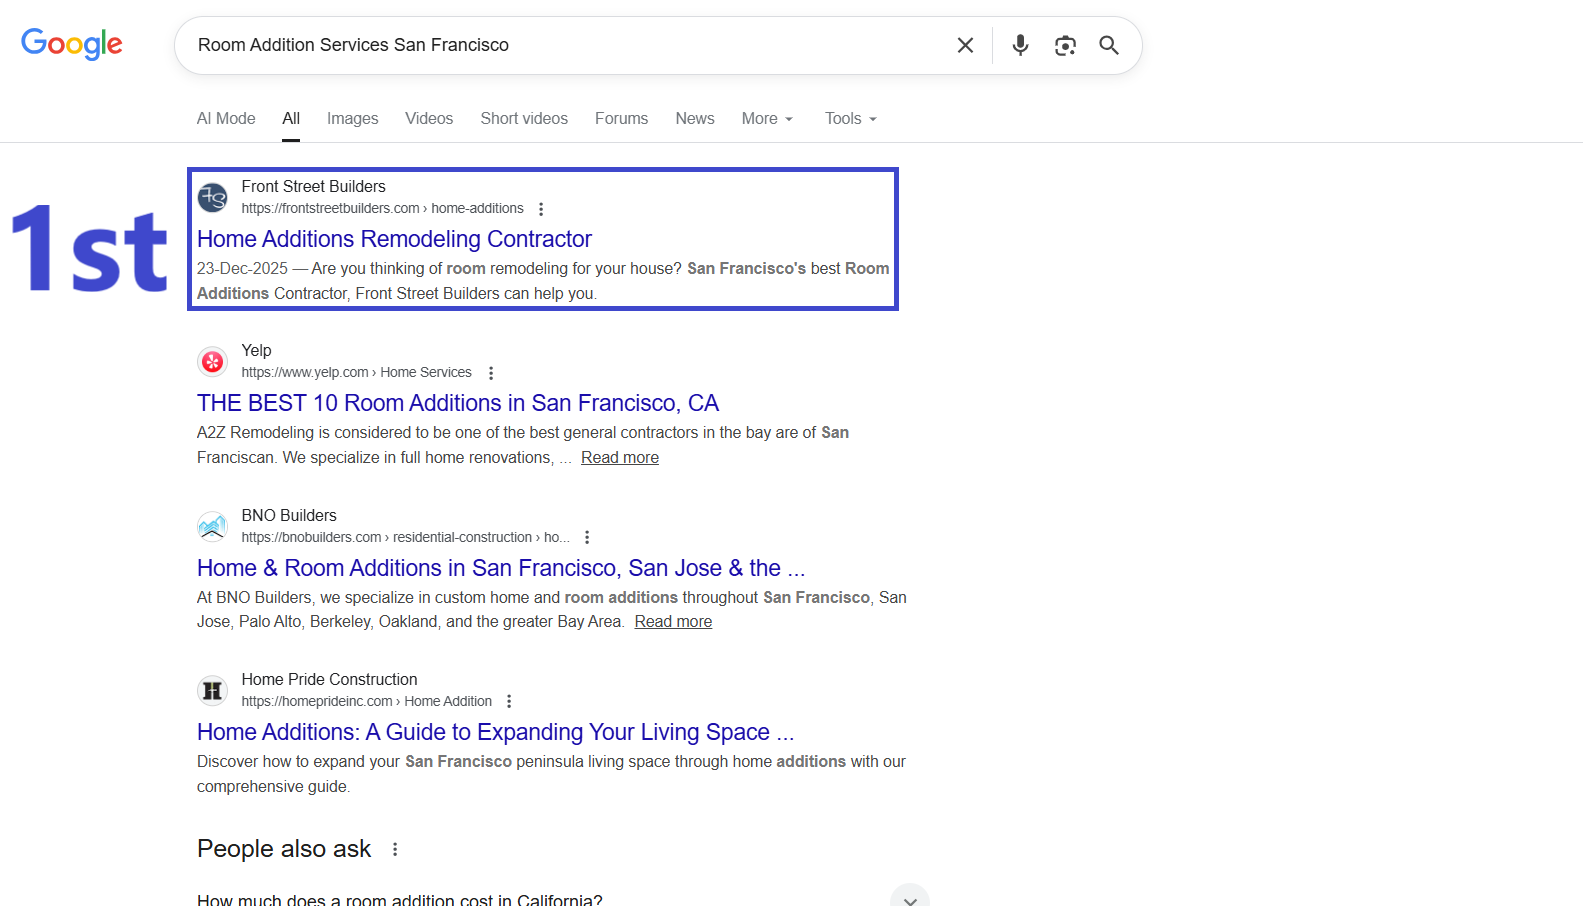Switch to the Images tab

point(352,118)
